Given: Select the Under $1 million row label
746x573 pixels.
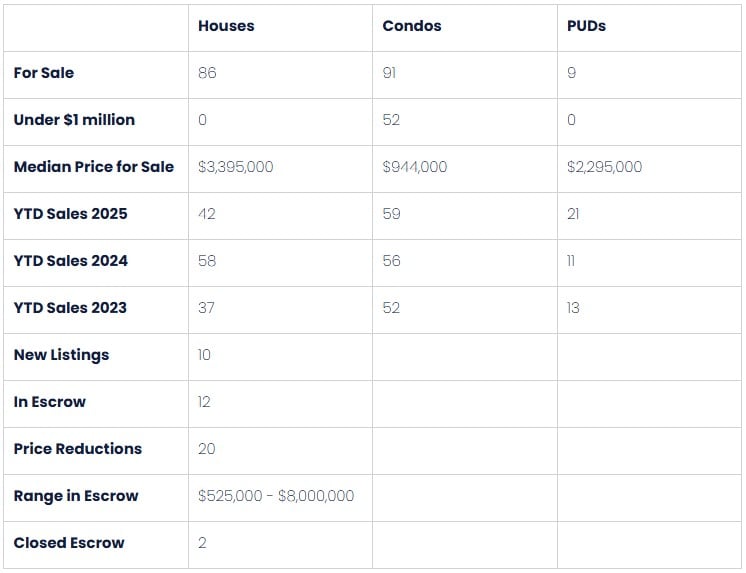Looking at the screenshot, I should pyautogui.click(x=74, y=120).
